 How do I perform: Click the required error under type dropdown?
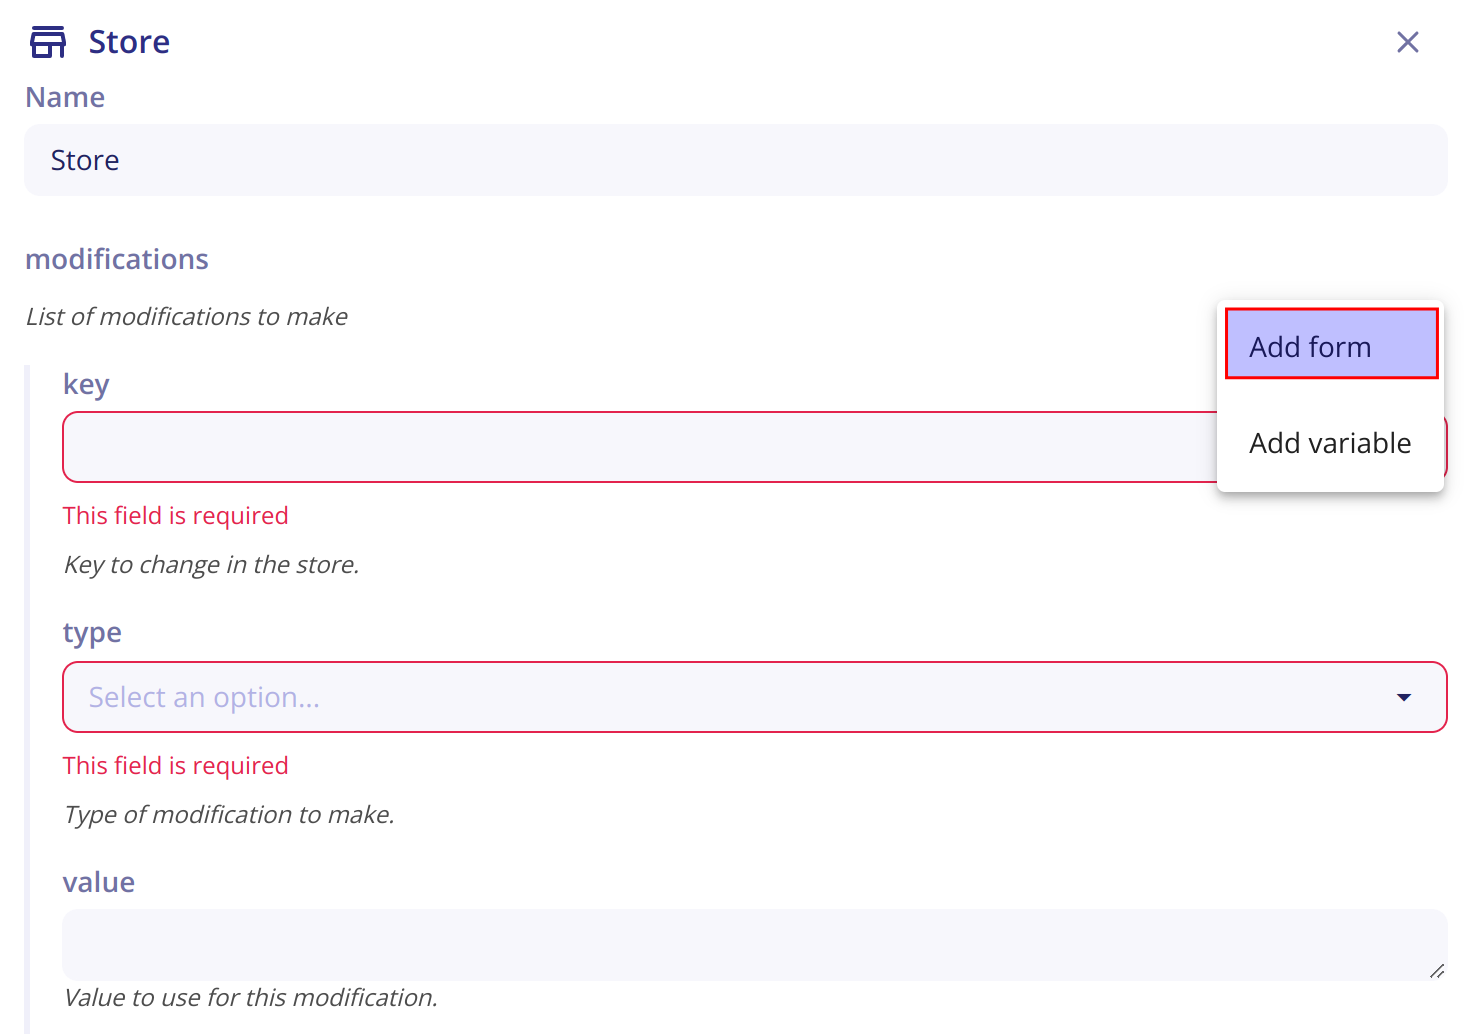[x=176, y=766]
